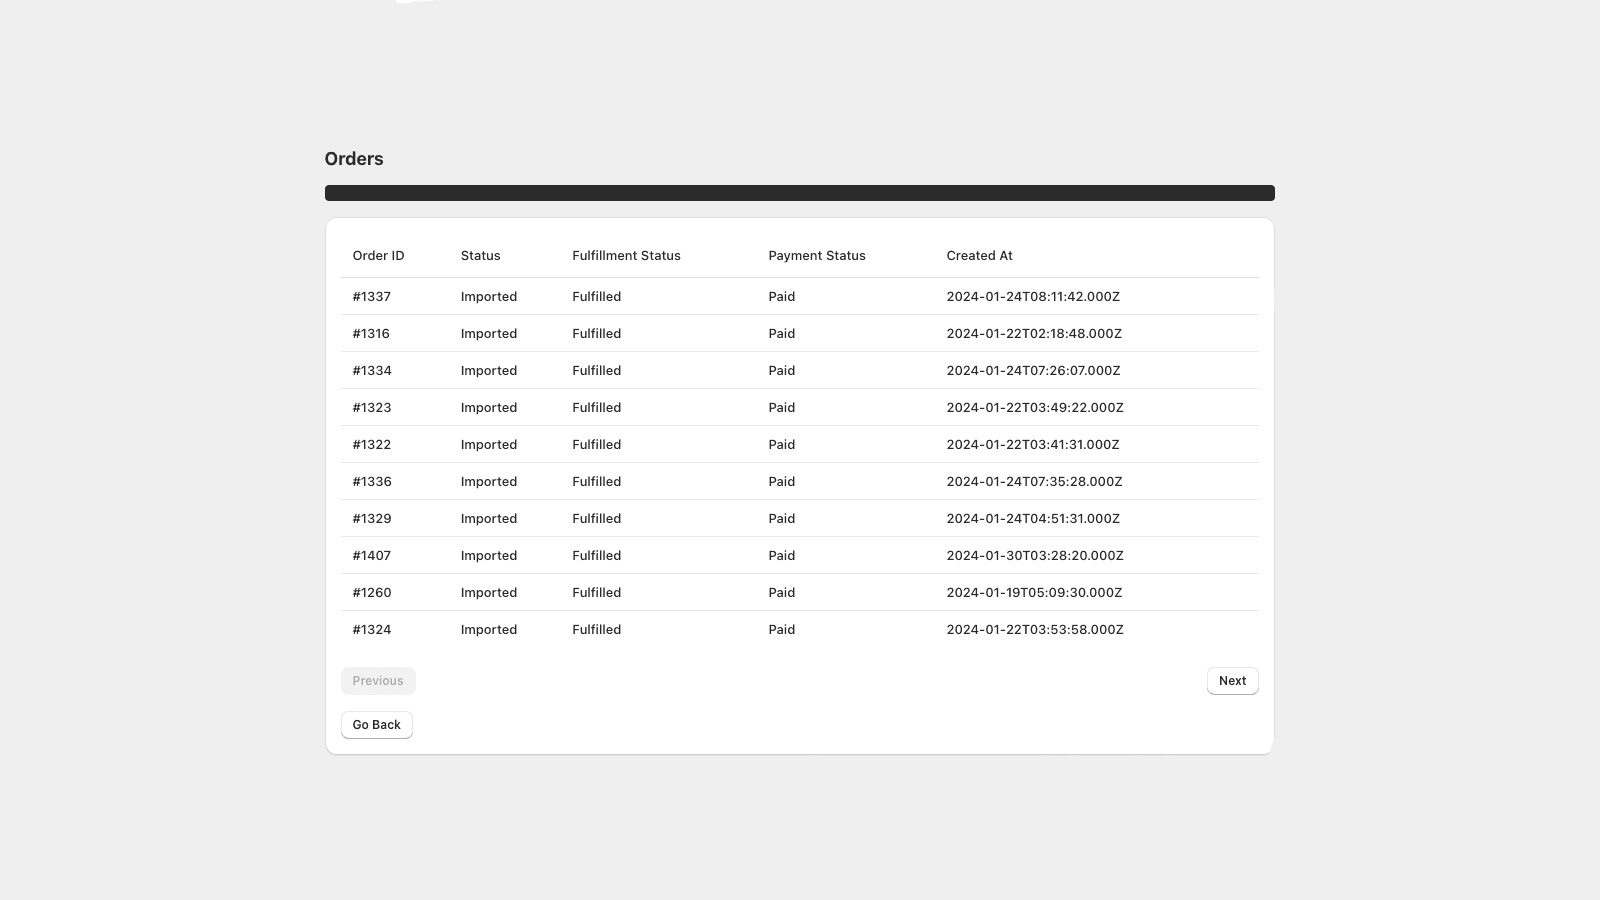Select the Fulfillment Status column header

point(626,255)
